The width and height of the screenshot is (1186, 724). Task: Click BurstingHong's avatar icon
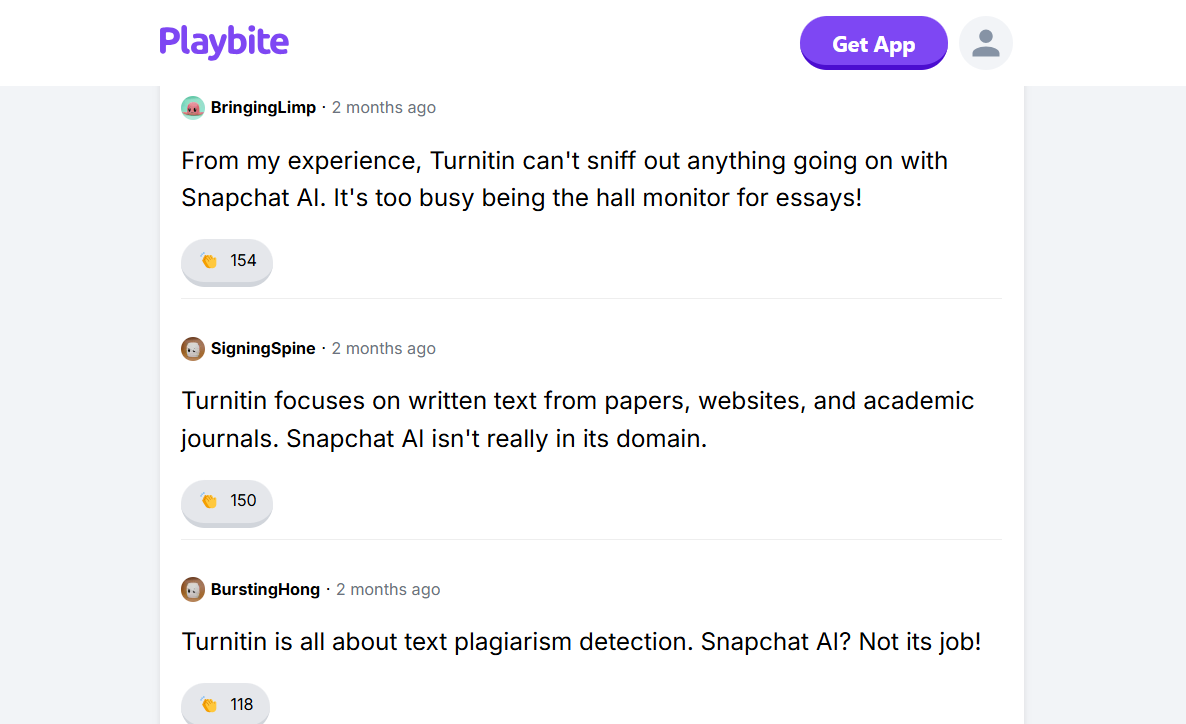193,590
